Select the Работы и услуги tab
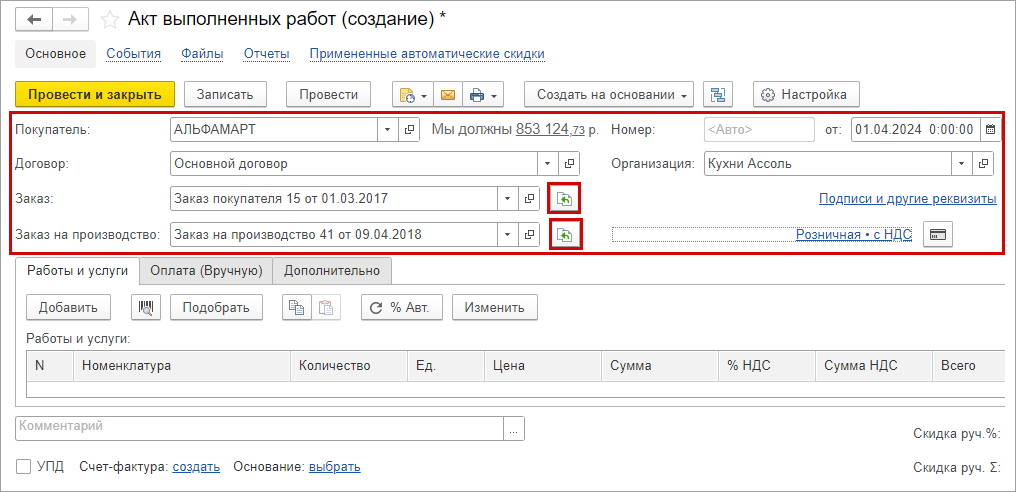Viewport: 1016px width, 492px height. point(78,271)
